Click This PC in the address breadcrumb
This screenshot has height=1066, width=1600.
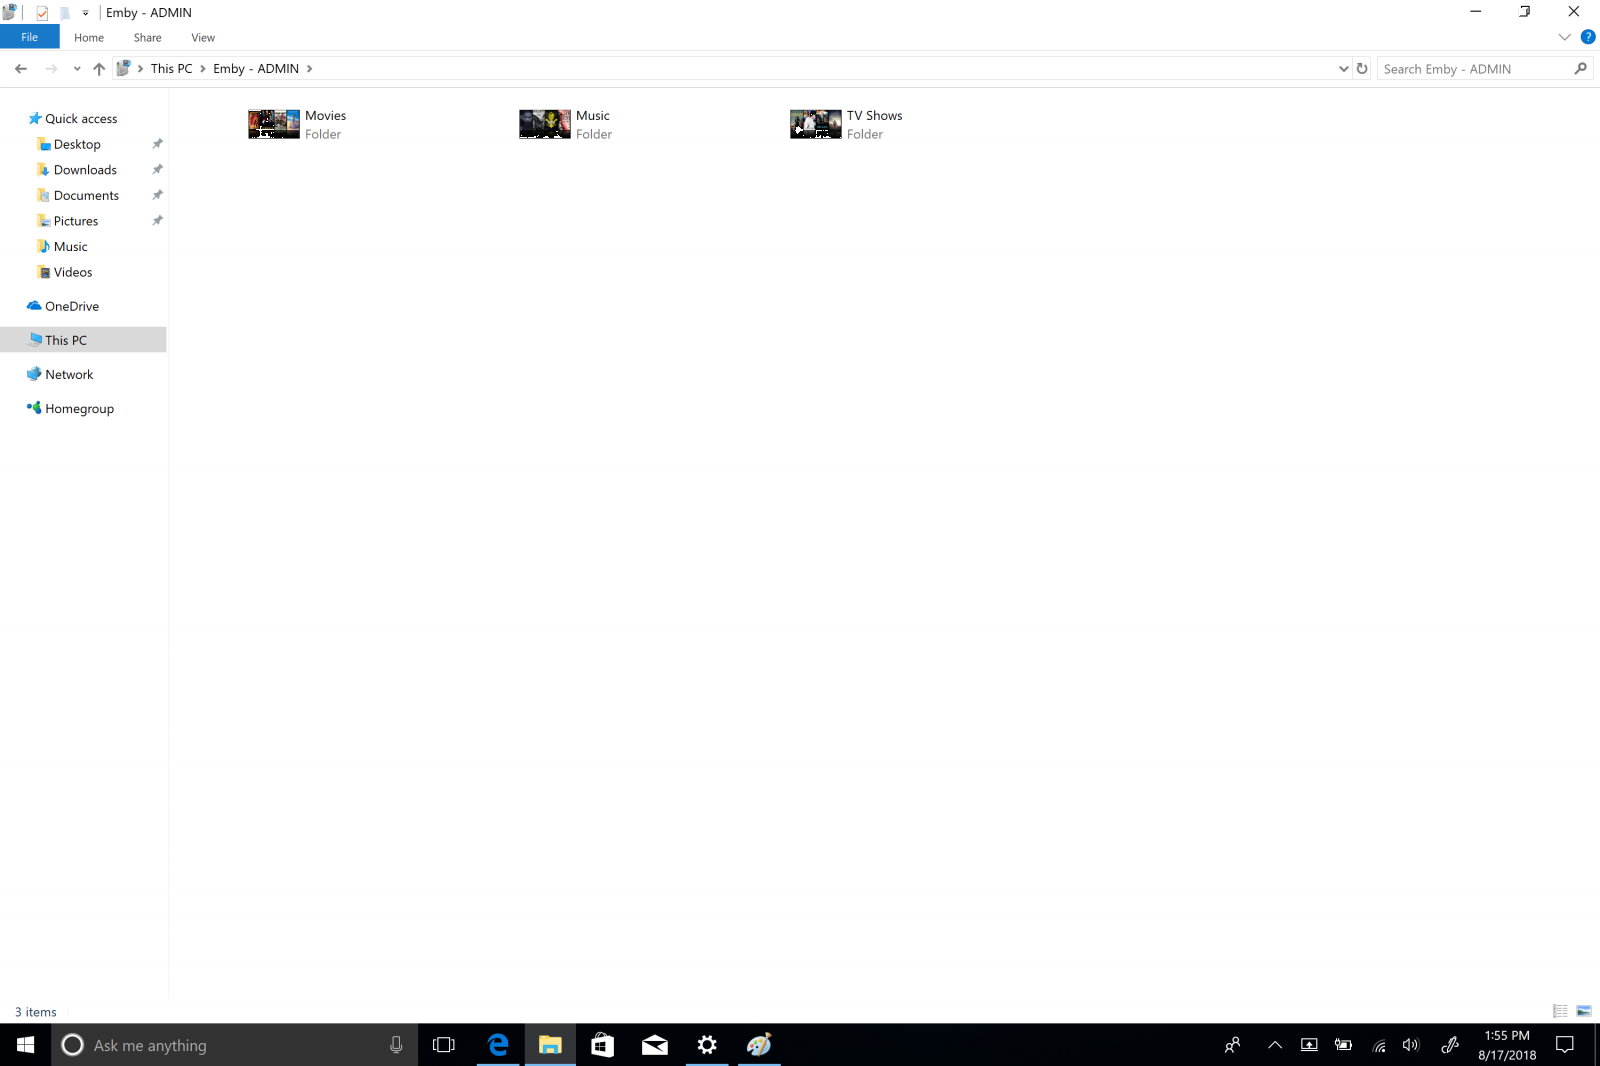click(172, 69)
